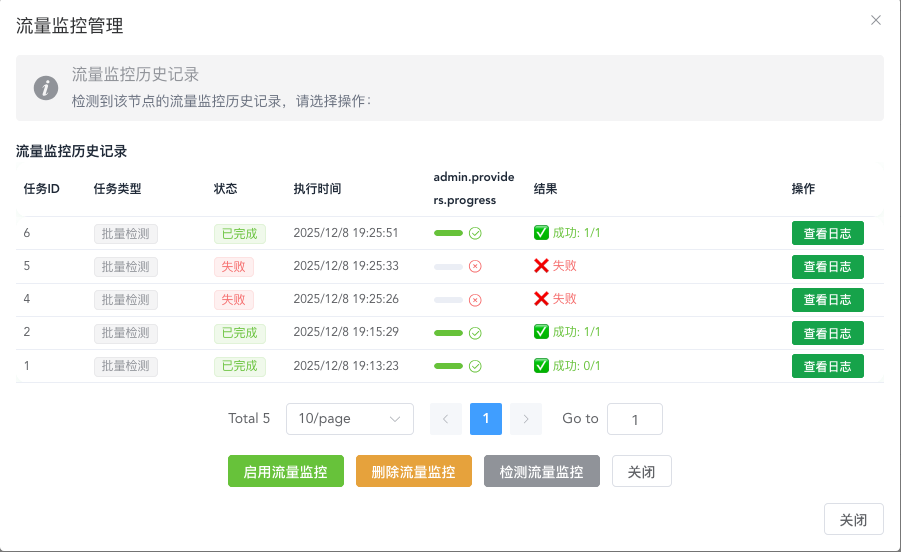This screenshot has width=901, height=552.
Task: Click the Go to page number input
Action: (635, 420)
